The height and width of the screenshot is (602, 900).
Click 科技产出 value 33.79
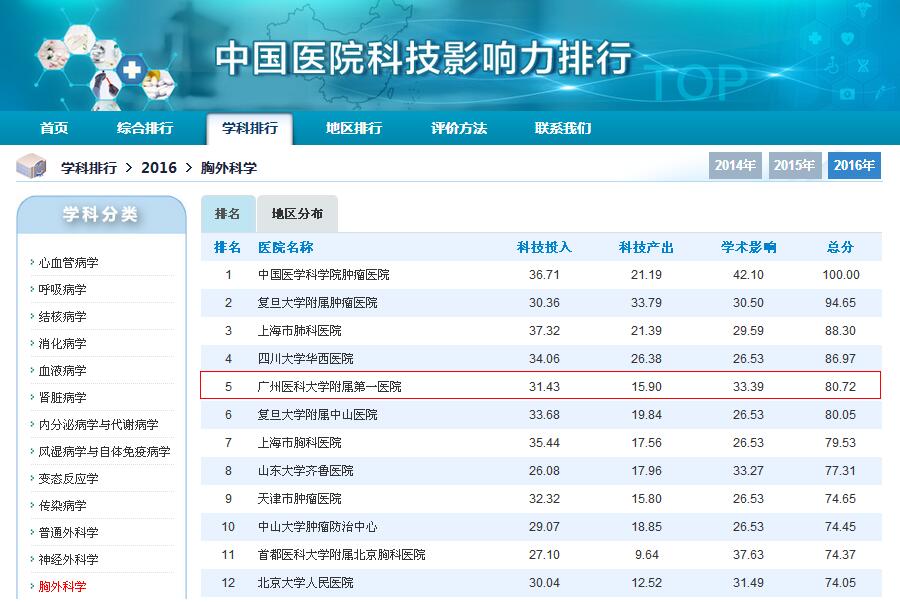(646, 303)
